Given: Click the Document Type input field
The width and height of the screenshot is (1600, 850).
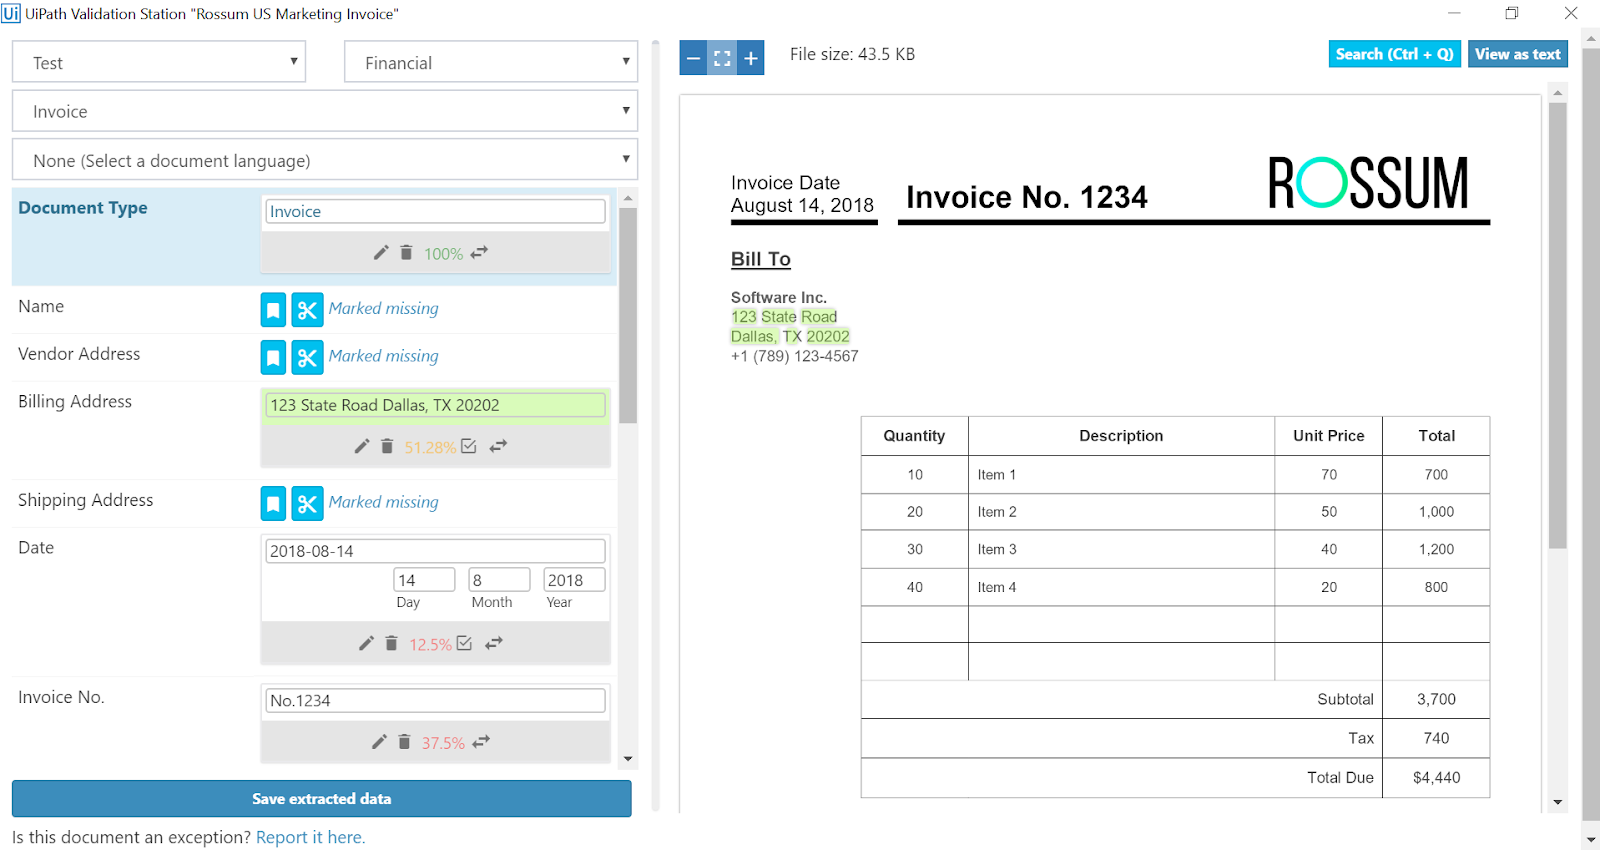Looking at the screenshot, I should [x=435, y=211].
